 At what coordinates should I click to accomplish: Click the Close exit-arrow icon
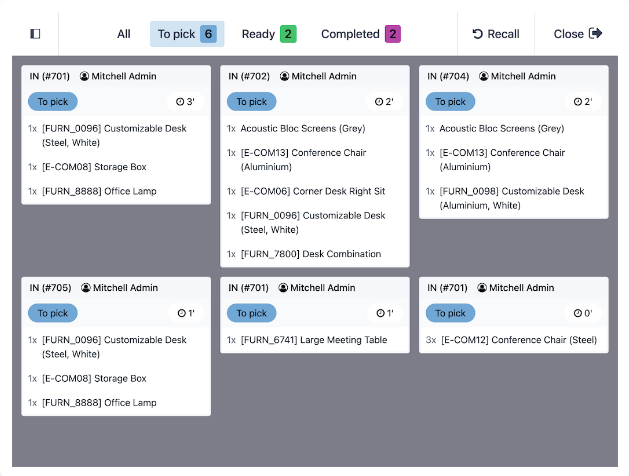tap(596, 34)
